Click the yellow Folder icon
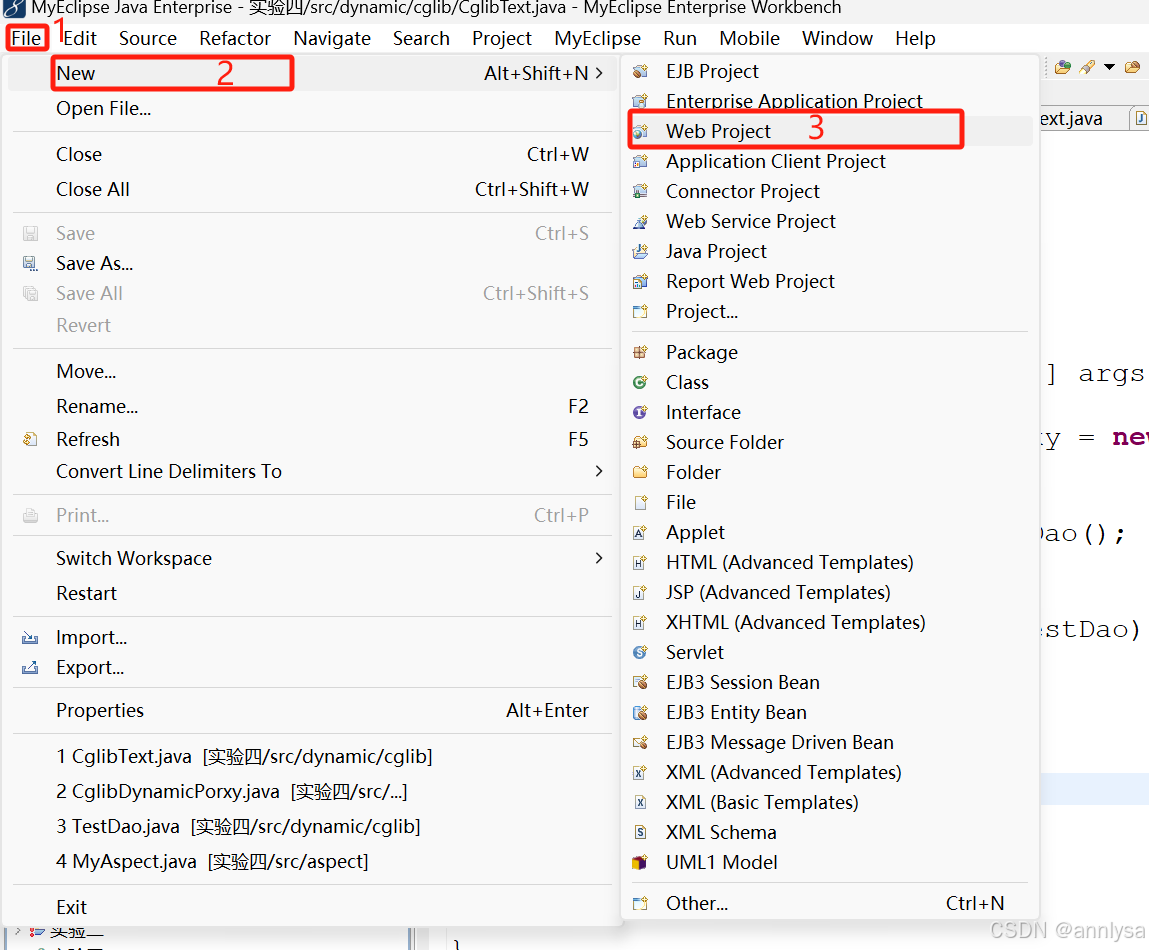Image resolution: width=1149 pixels, height=950 pixels. (x=640, y=472)
